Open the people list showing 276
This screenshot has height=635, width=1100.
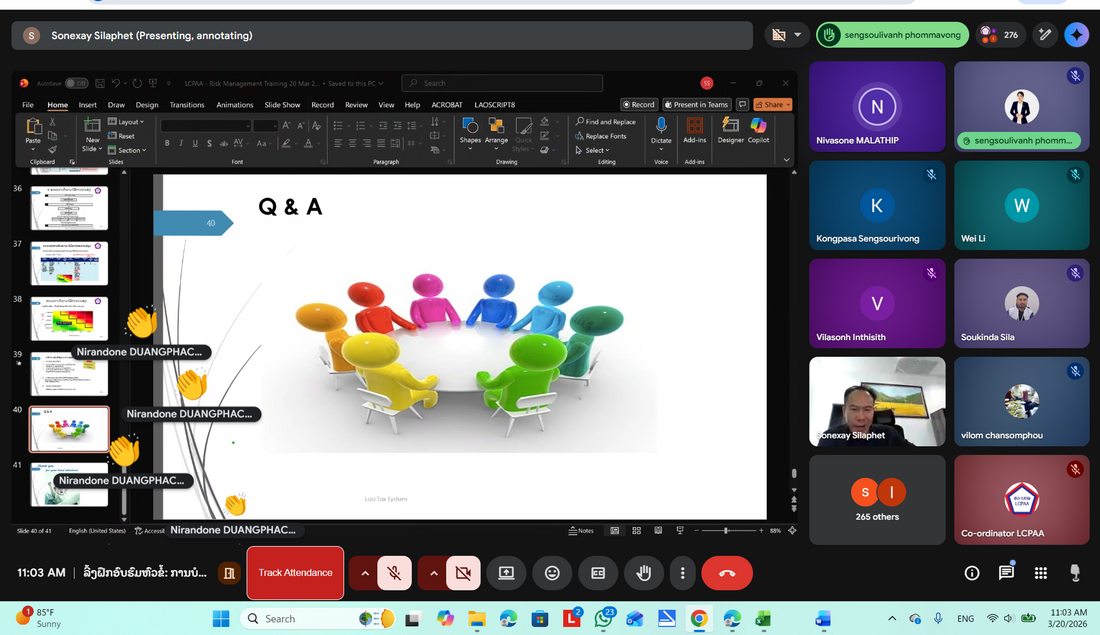[x=999, y=35]
